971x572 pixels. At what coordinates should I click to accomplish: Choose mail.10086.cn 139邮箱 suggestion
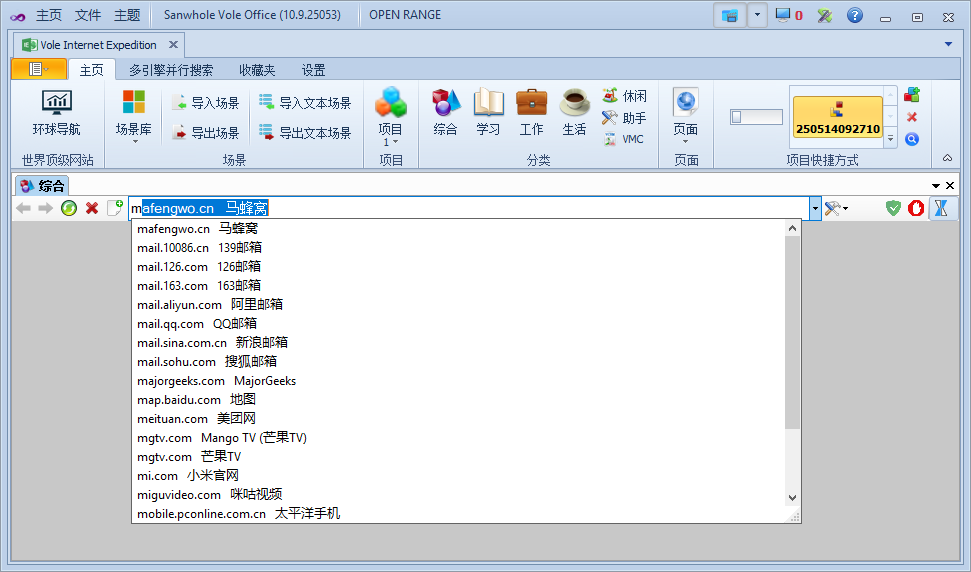tap(458, 248)
